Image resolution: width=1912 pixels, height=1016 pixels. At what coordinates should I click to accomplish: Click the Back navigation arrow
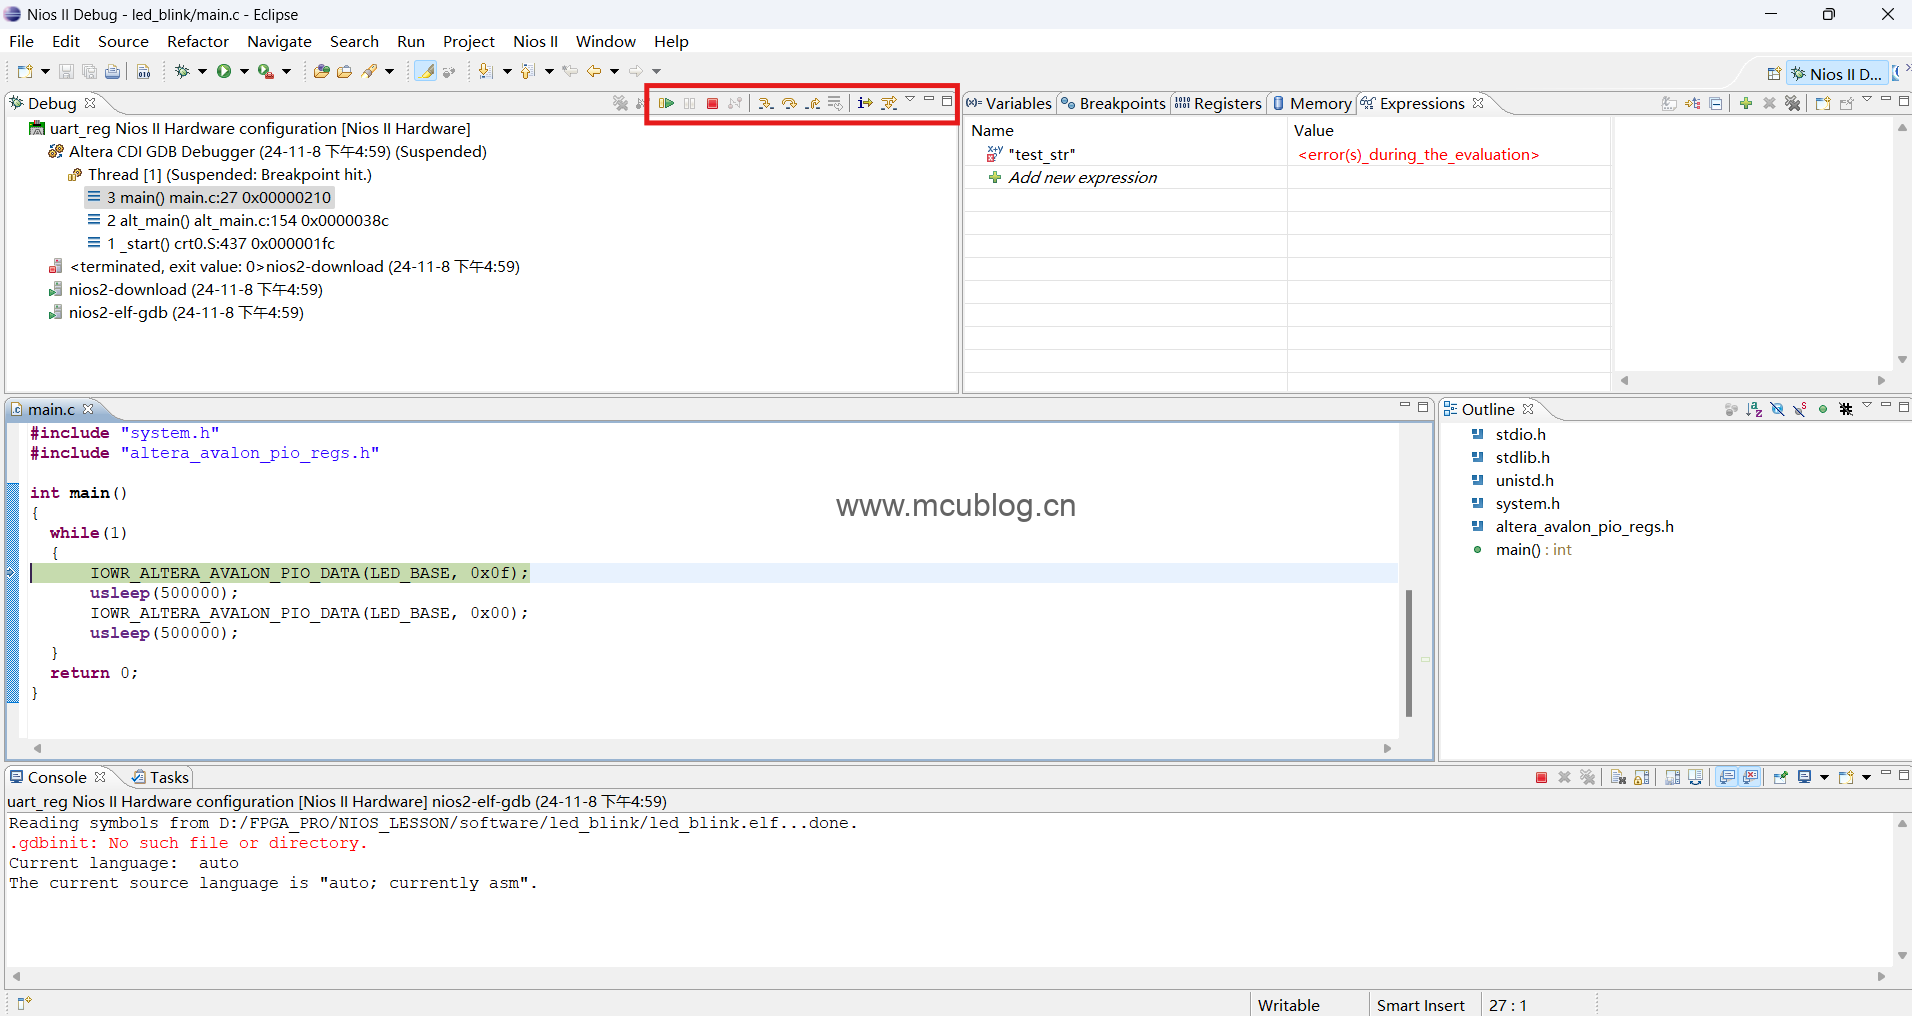click(x=594, y=71)
